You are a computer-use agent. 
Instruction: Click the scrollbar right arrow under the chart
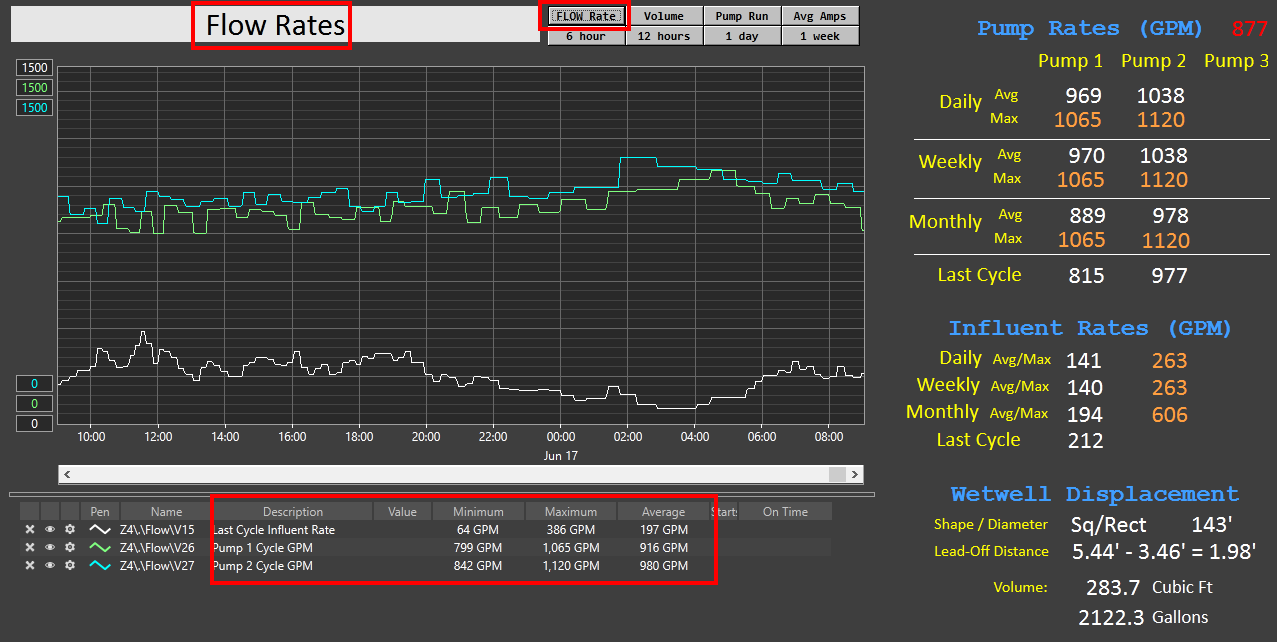[855, 474]
